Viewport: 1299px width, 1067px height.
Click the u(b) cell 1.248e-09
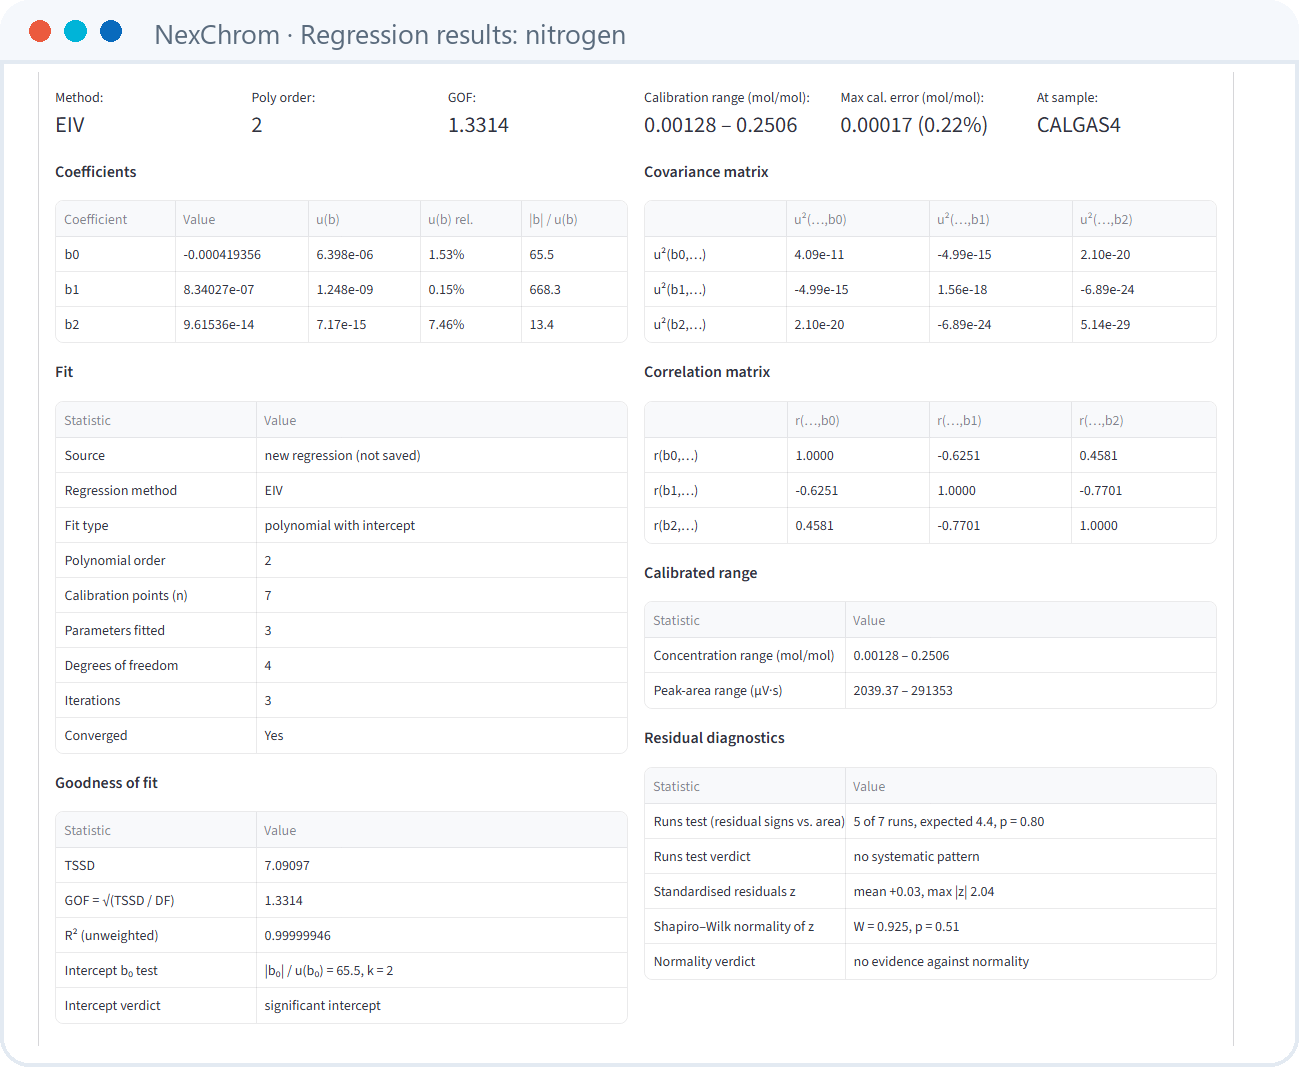click(345, 290)
